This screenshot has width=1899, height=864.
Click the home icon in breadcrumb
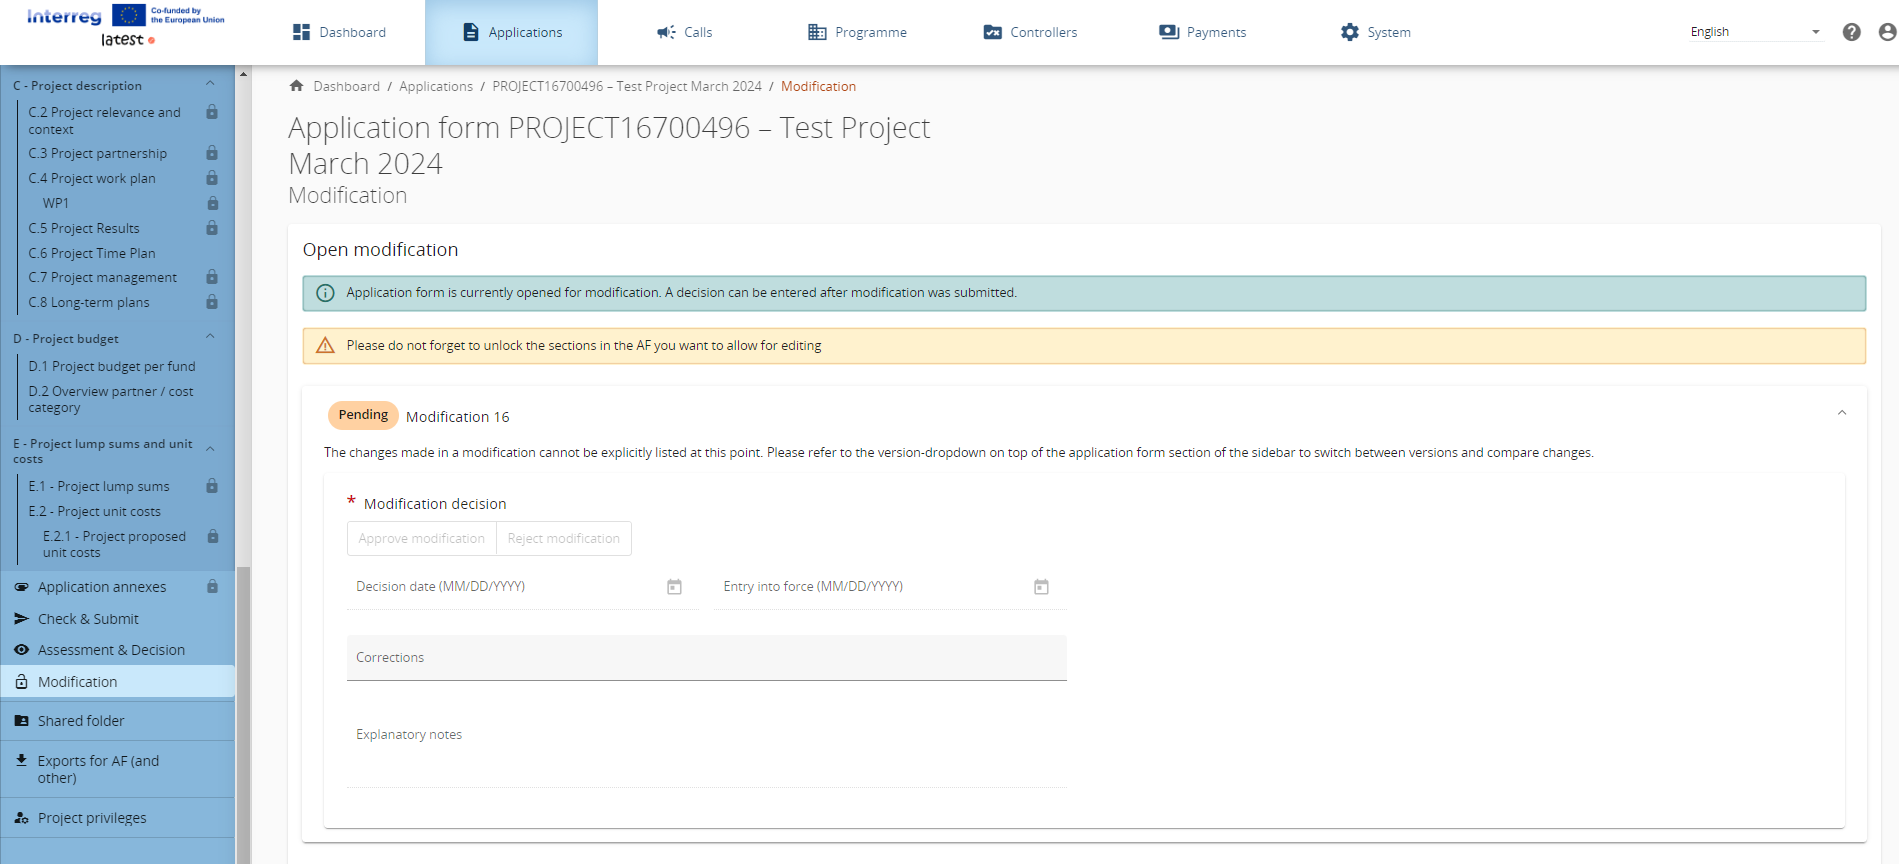[x=296, y=86]
